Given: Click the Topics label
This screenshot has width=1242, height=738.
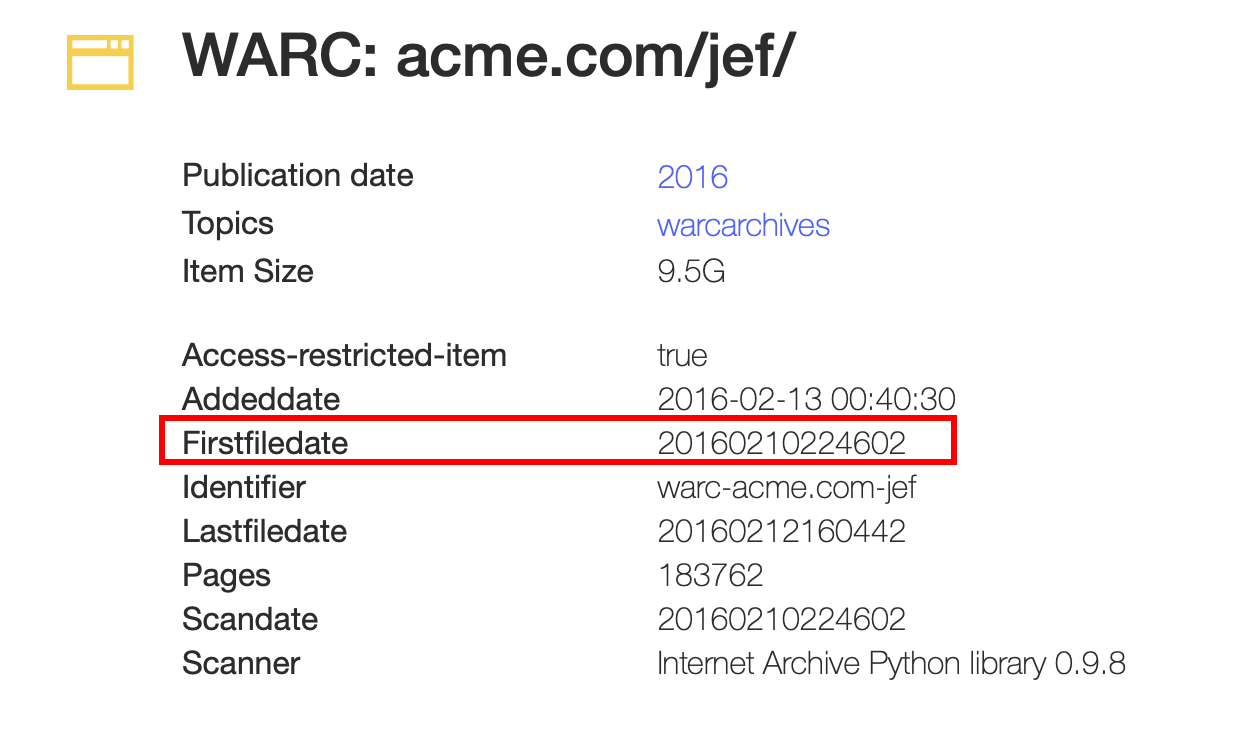Looking at the screenshot, I should tap(227, 224).
